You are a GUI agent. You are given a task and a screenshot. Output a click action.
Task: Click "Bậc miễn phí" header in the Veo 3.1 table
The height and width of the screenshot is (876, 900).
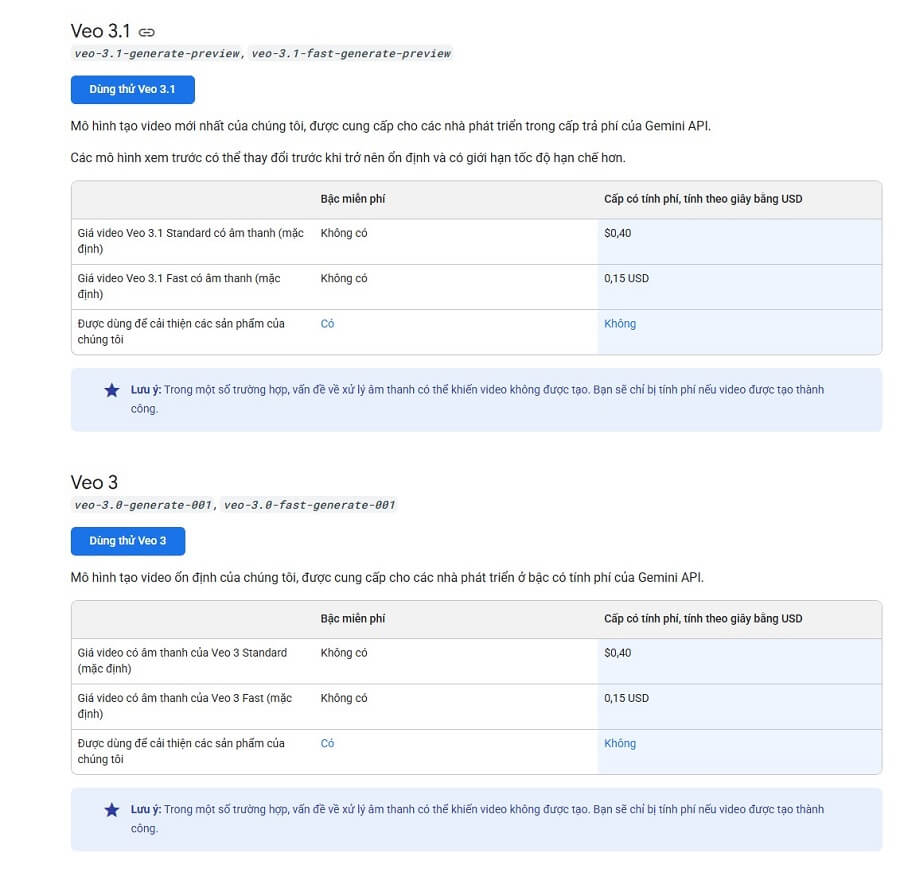[353, 199]
